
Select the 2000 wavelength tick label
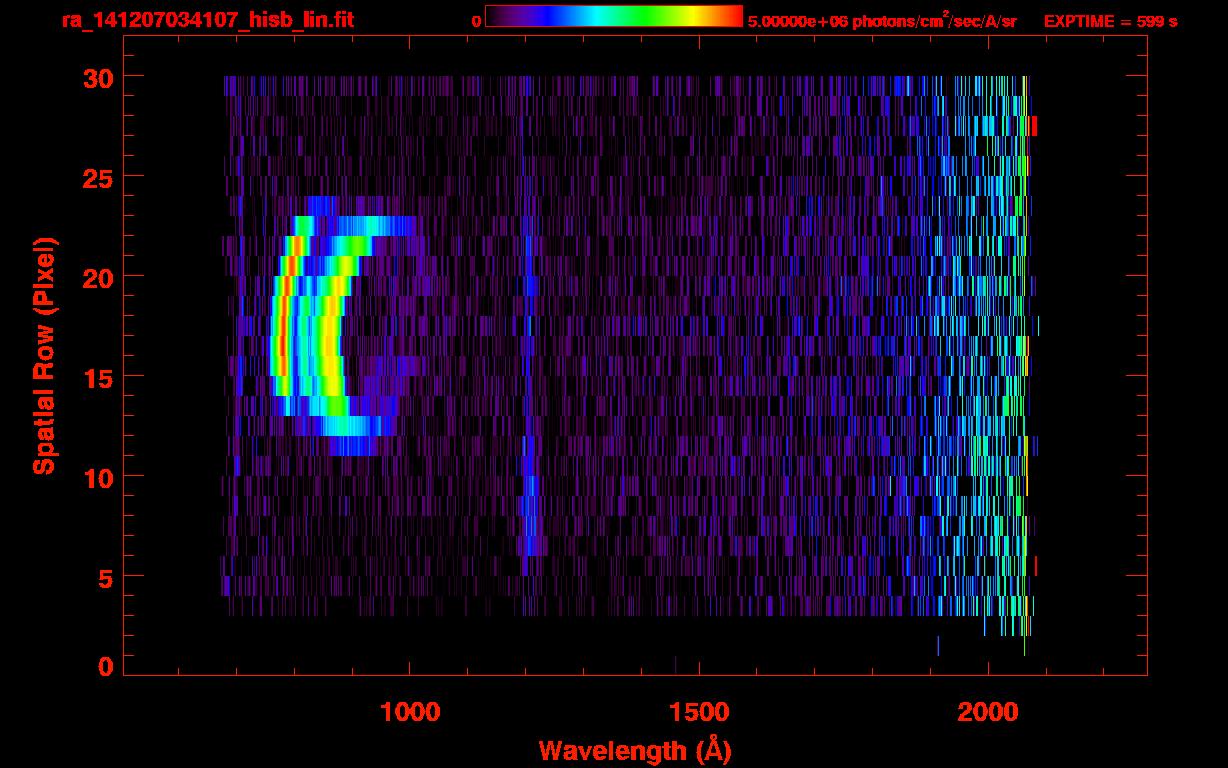pyautogui.click(x=988, y=712)
